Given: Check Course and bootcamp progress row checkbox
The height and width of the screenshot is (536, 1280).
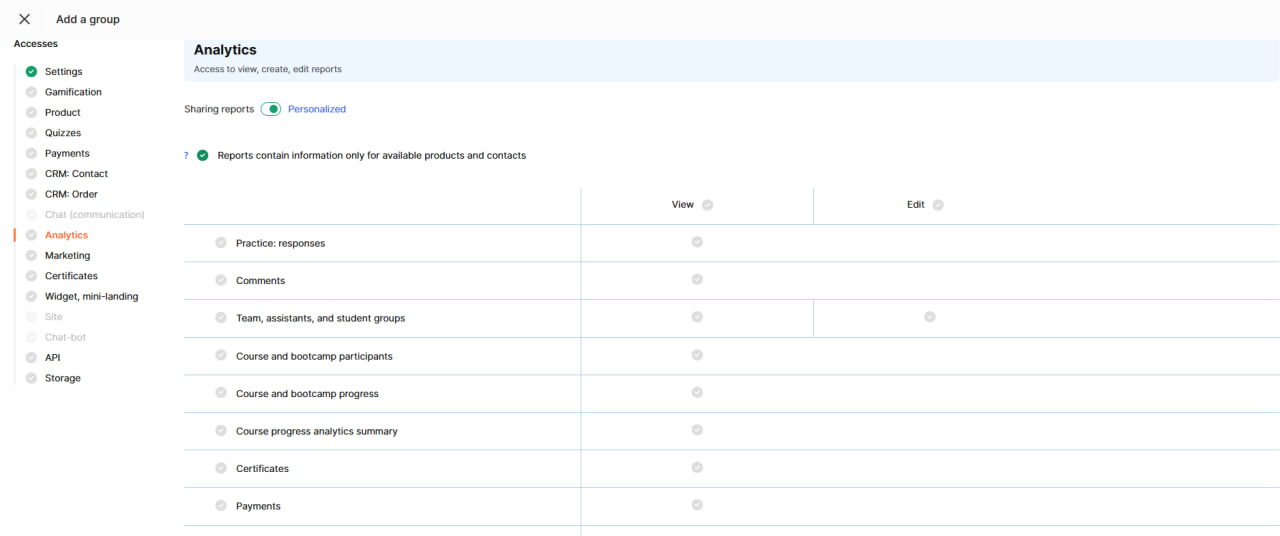Looking at the screenshot, I should coord(221,392).
